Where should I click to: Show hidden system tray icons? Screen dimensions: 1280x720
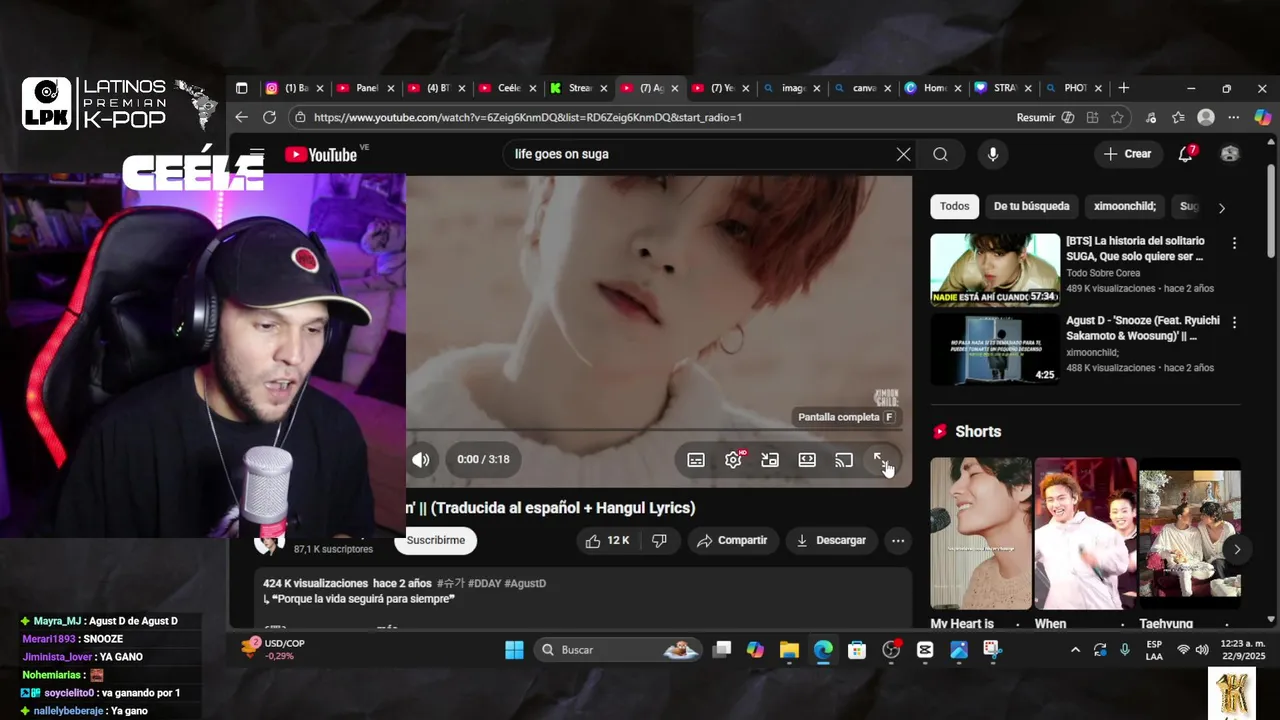(x=1075, y=650)
